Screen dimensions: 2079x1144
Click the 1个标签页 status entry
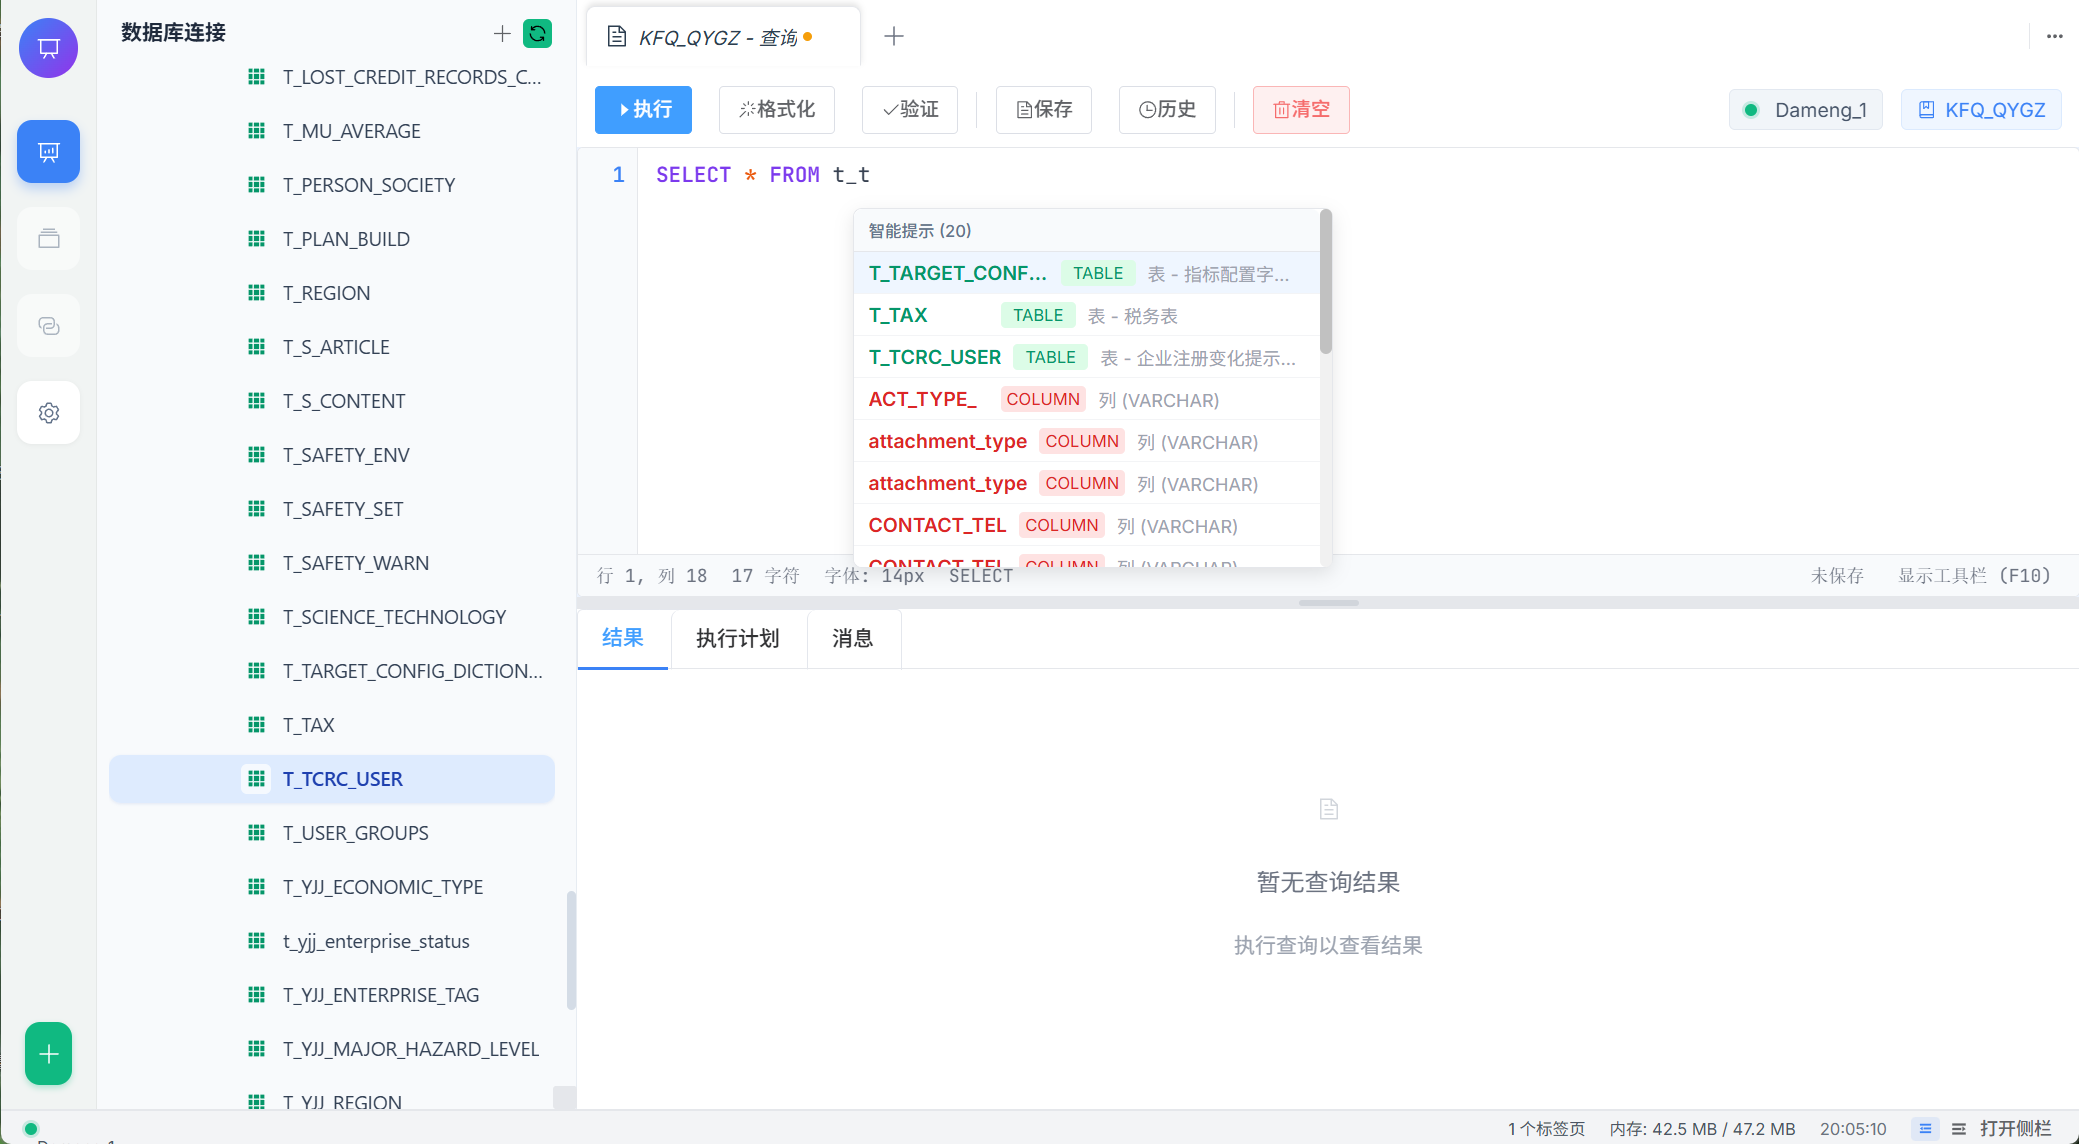1546,1128
